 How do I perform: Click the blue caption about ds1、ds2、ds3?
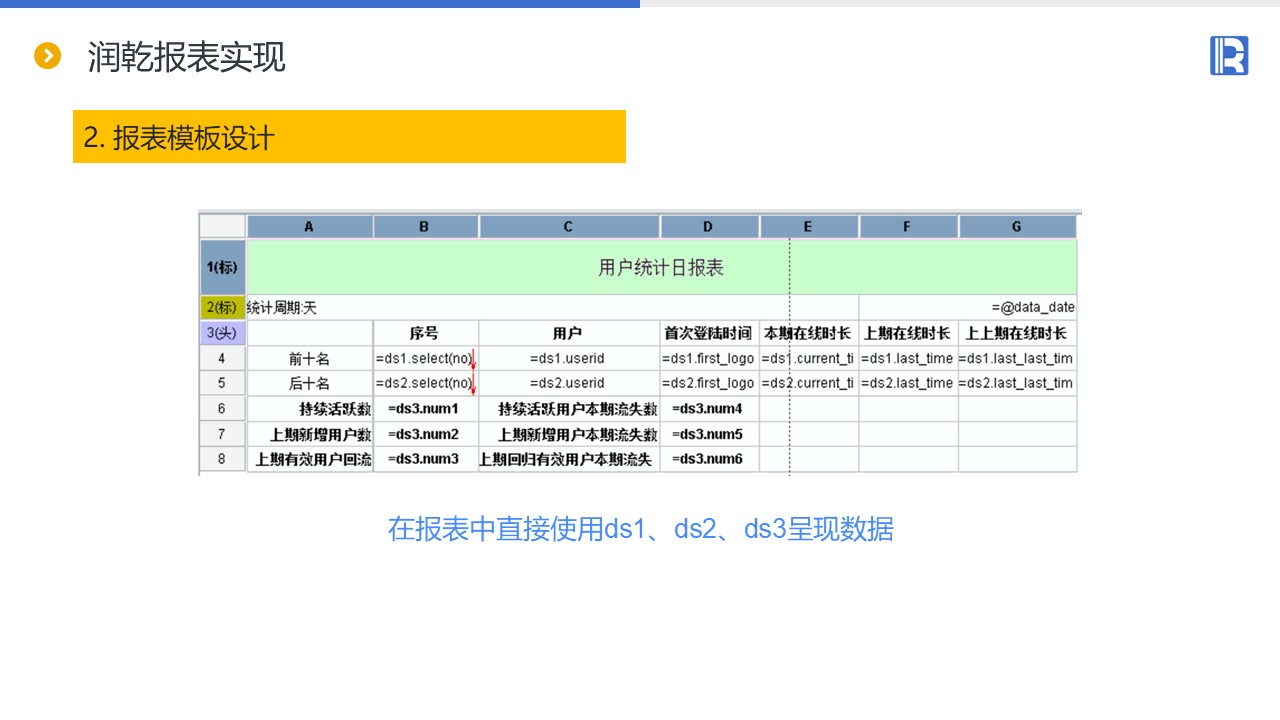[x=641, y=528]
